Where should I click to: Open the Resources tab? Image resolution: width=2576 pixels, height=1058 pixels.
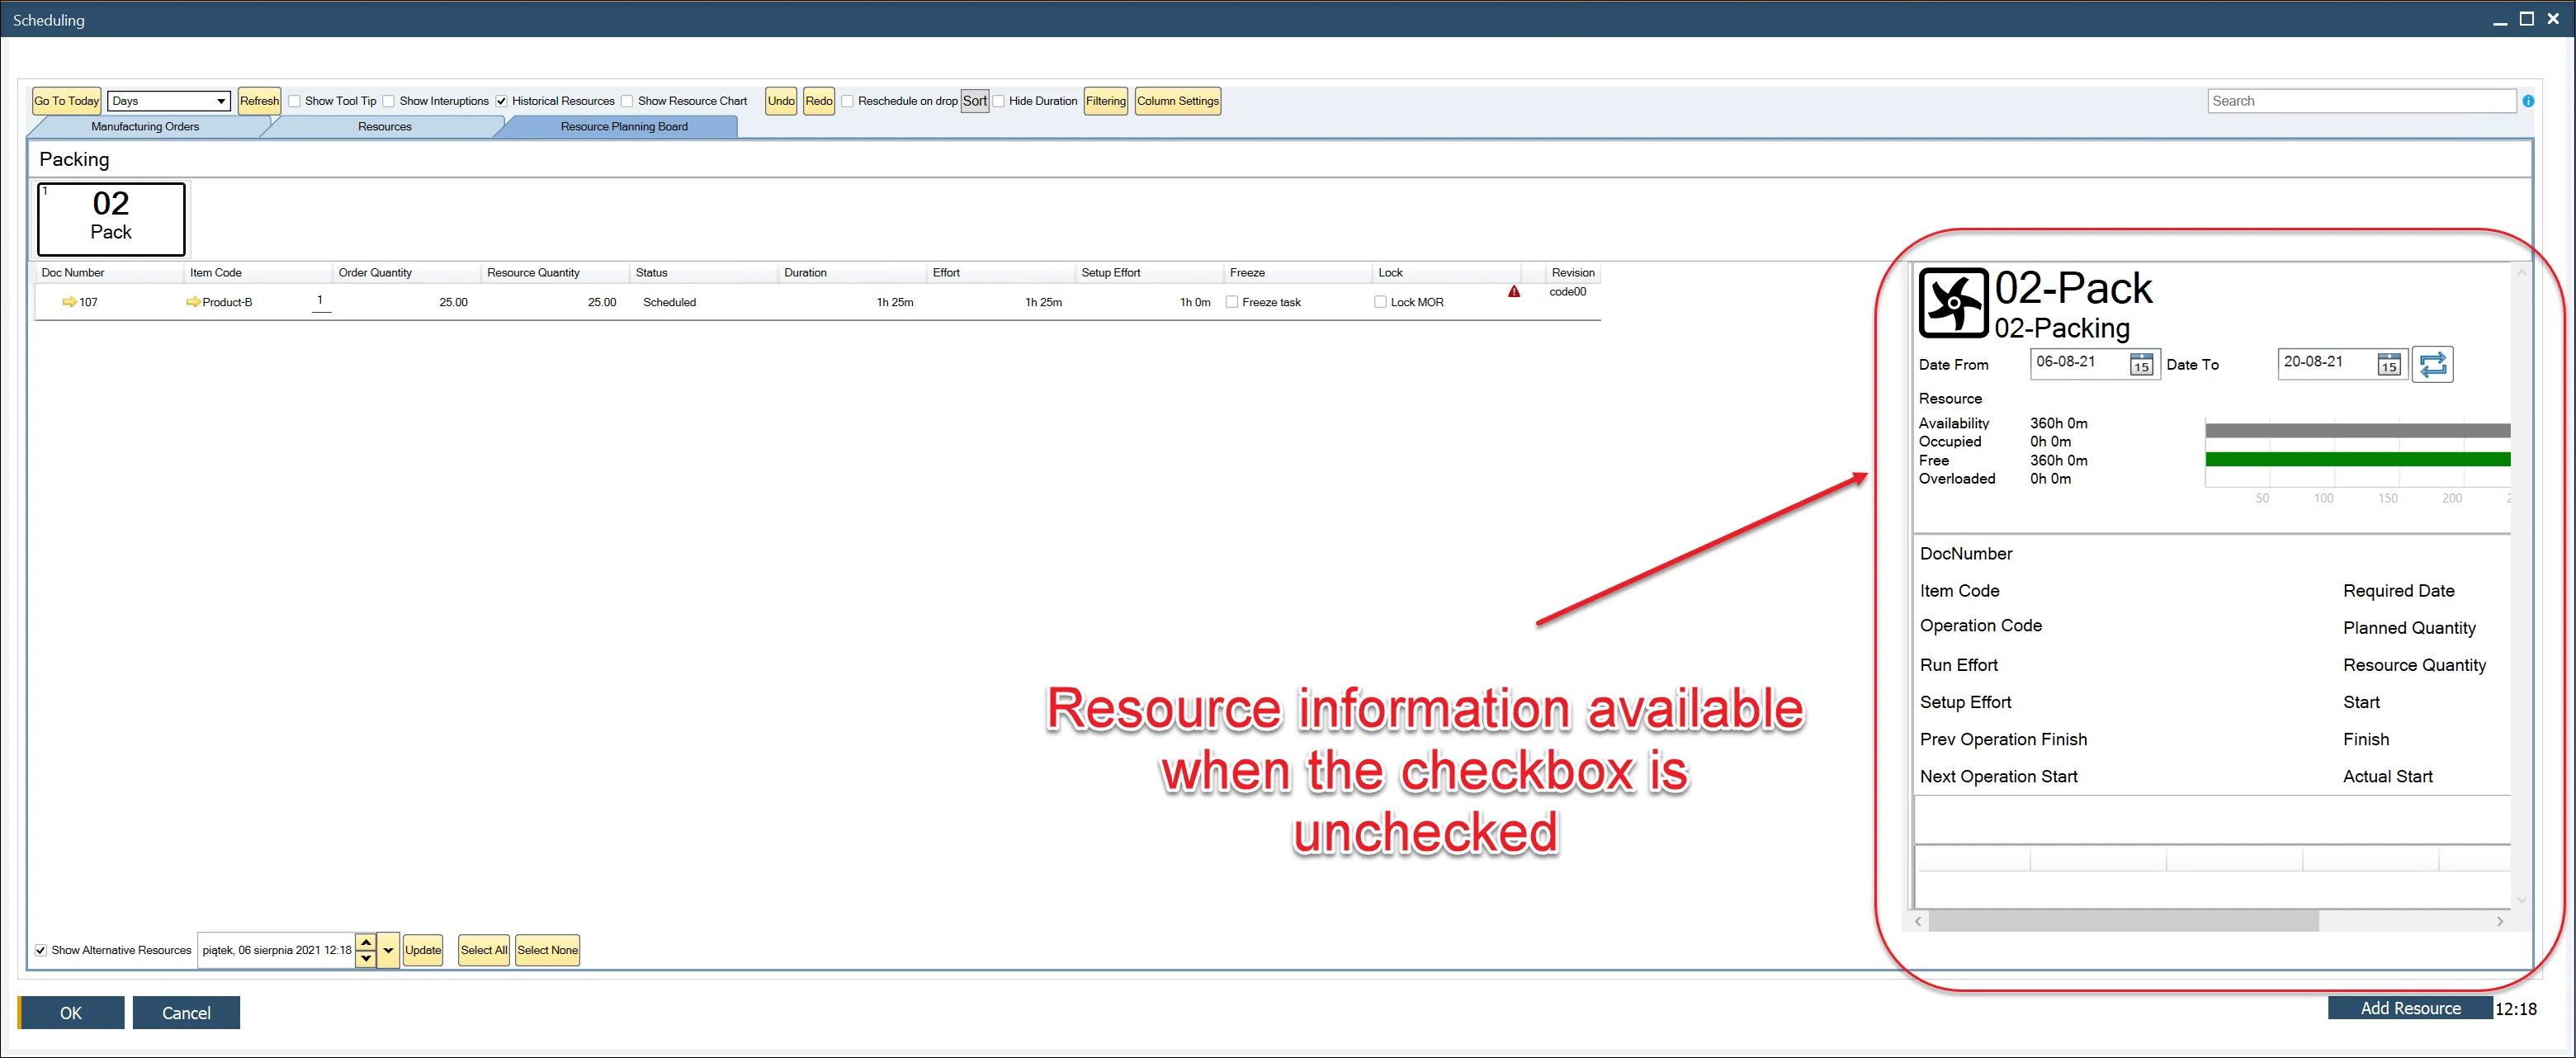coord(384,126)
